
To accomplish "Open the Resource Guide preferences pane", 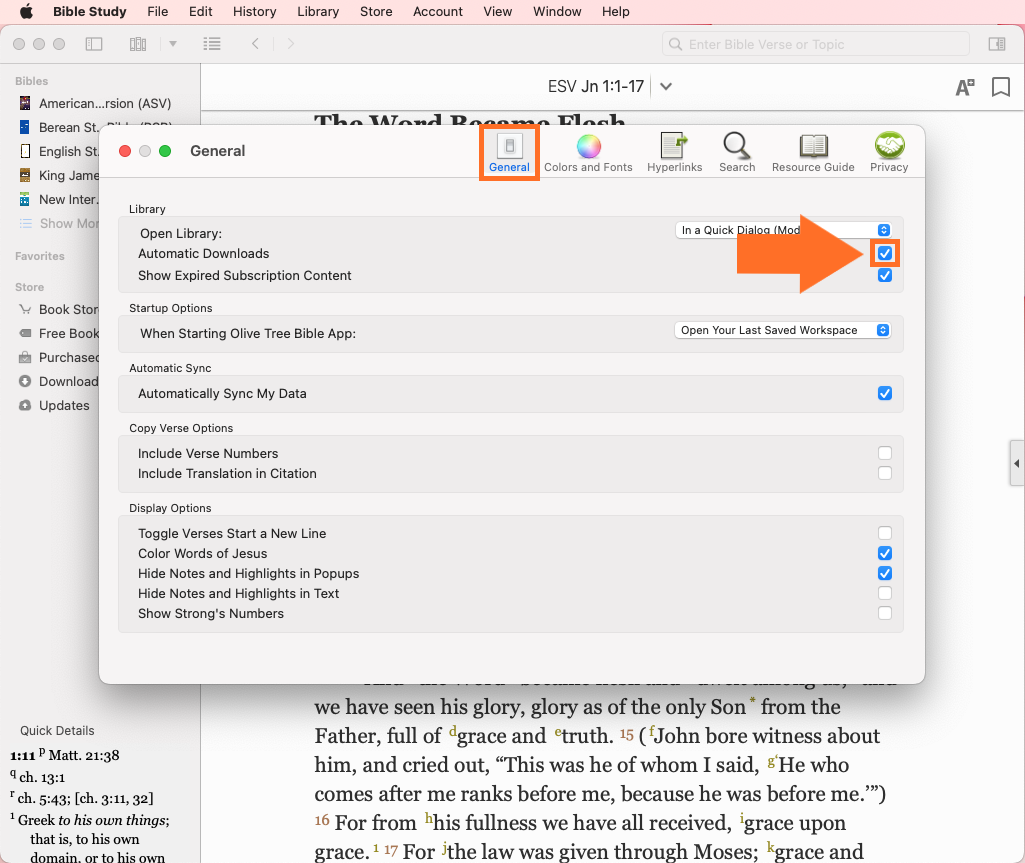I will coord(813,153).
